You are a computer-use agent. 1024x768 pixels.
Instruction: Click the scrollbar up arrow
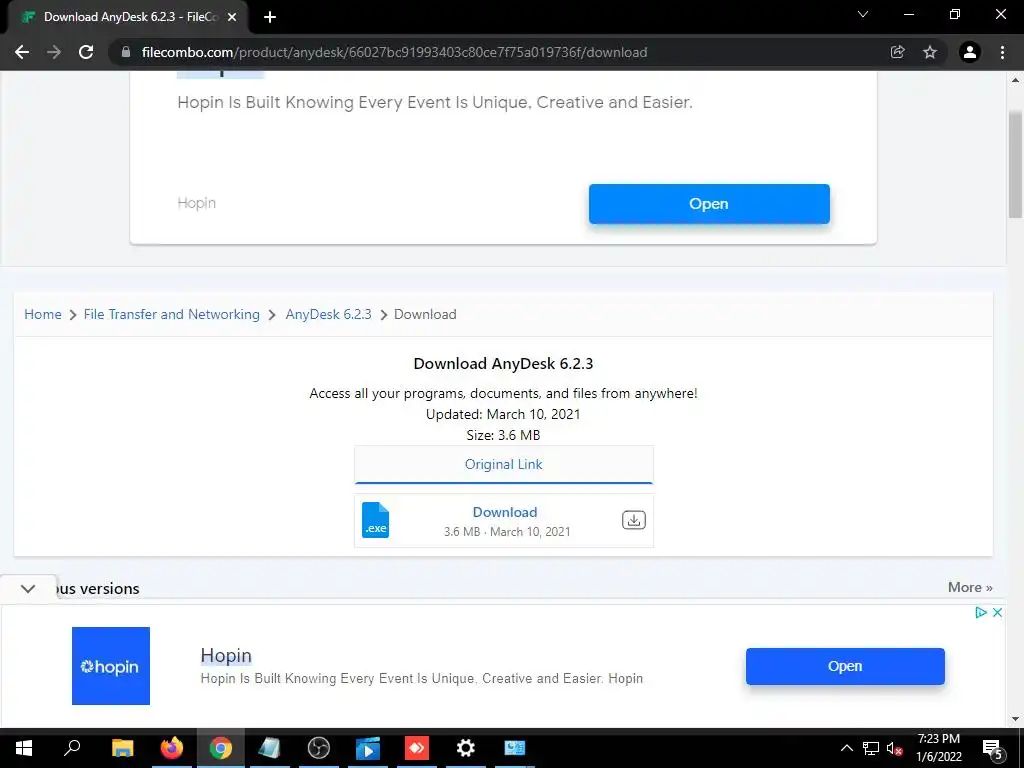point(1015,80)
